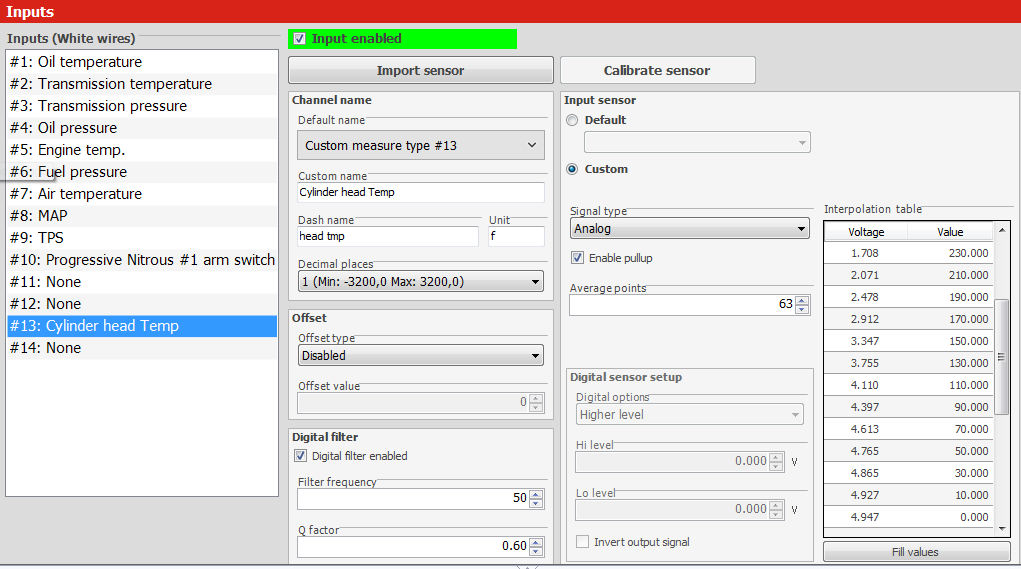The image size is (1021, 569).
Task: Open the Offset type dropdown
Action: (x=421, y=355)
